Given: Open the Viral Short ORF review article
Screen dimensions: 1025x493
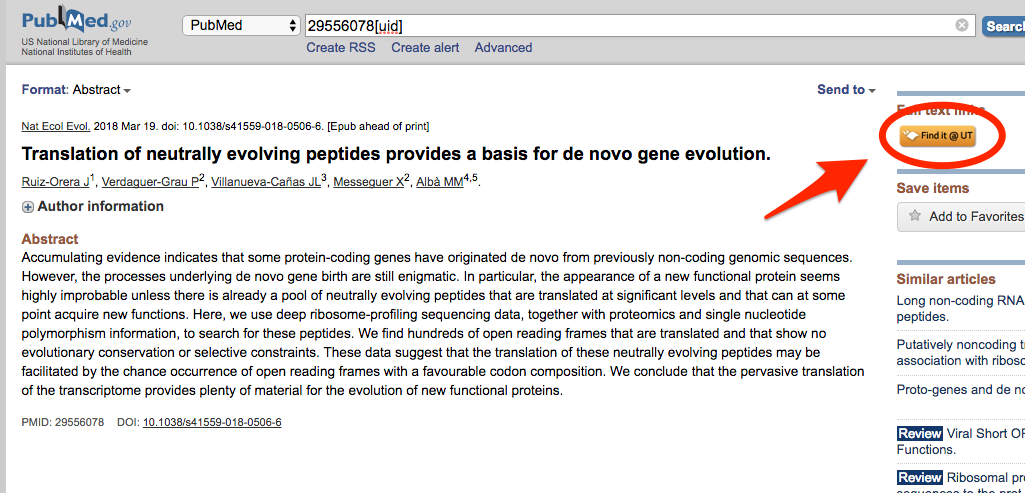Looking at the screenshot, I should pyautogui.click(x=961, y=441).
